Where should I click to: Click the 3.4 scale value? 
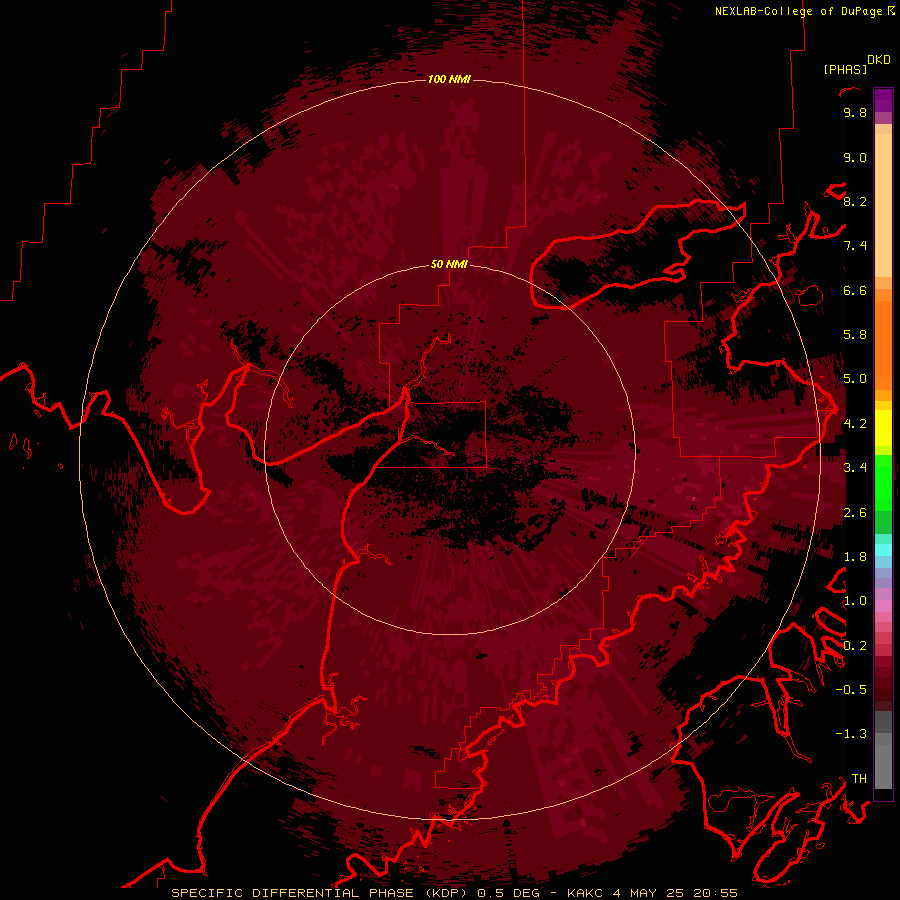pyautogui.click(x=855, y=468)
